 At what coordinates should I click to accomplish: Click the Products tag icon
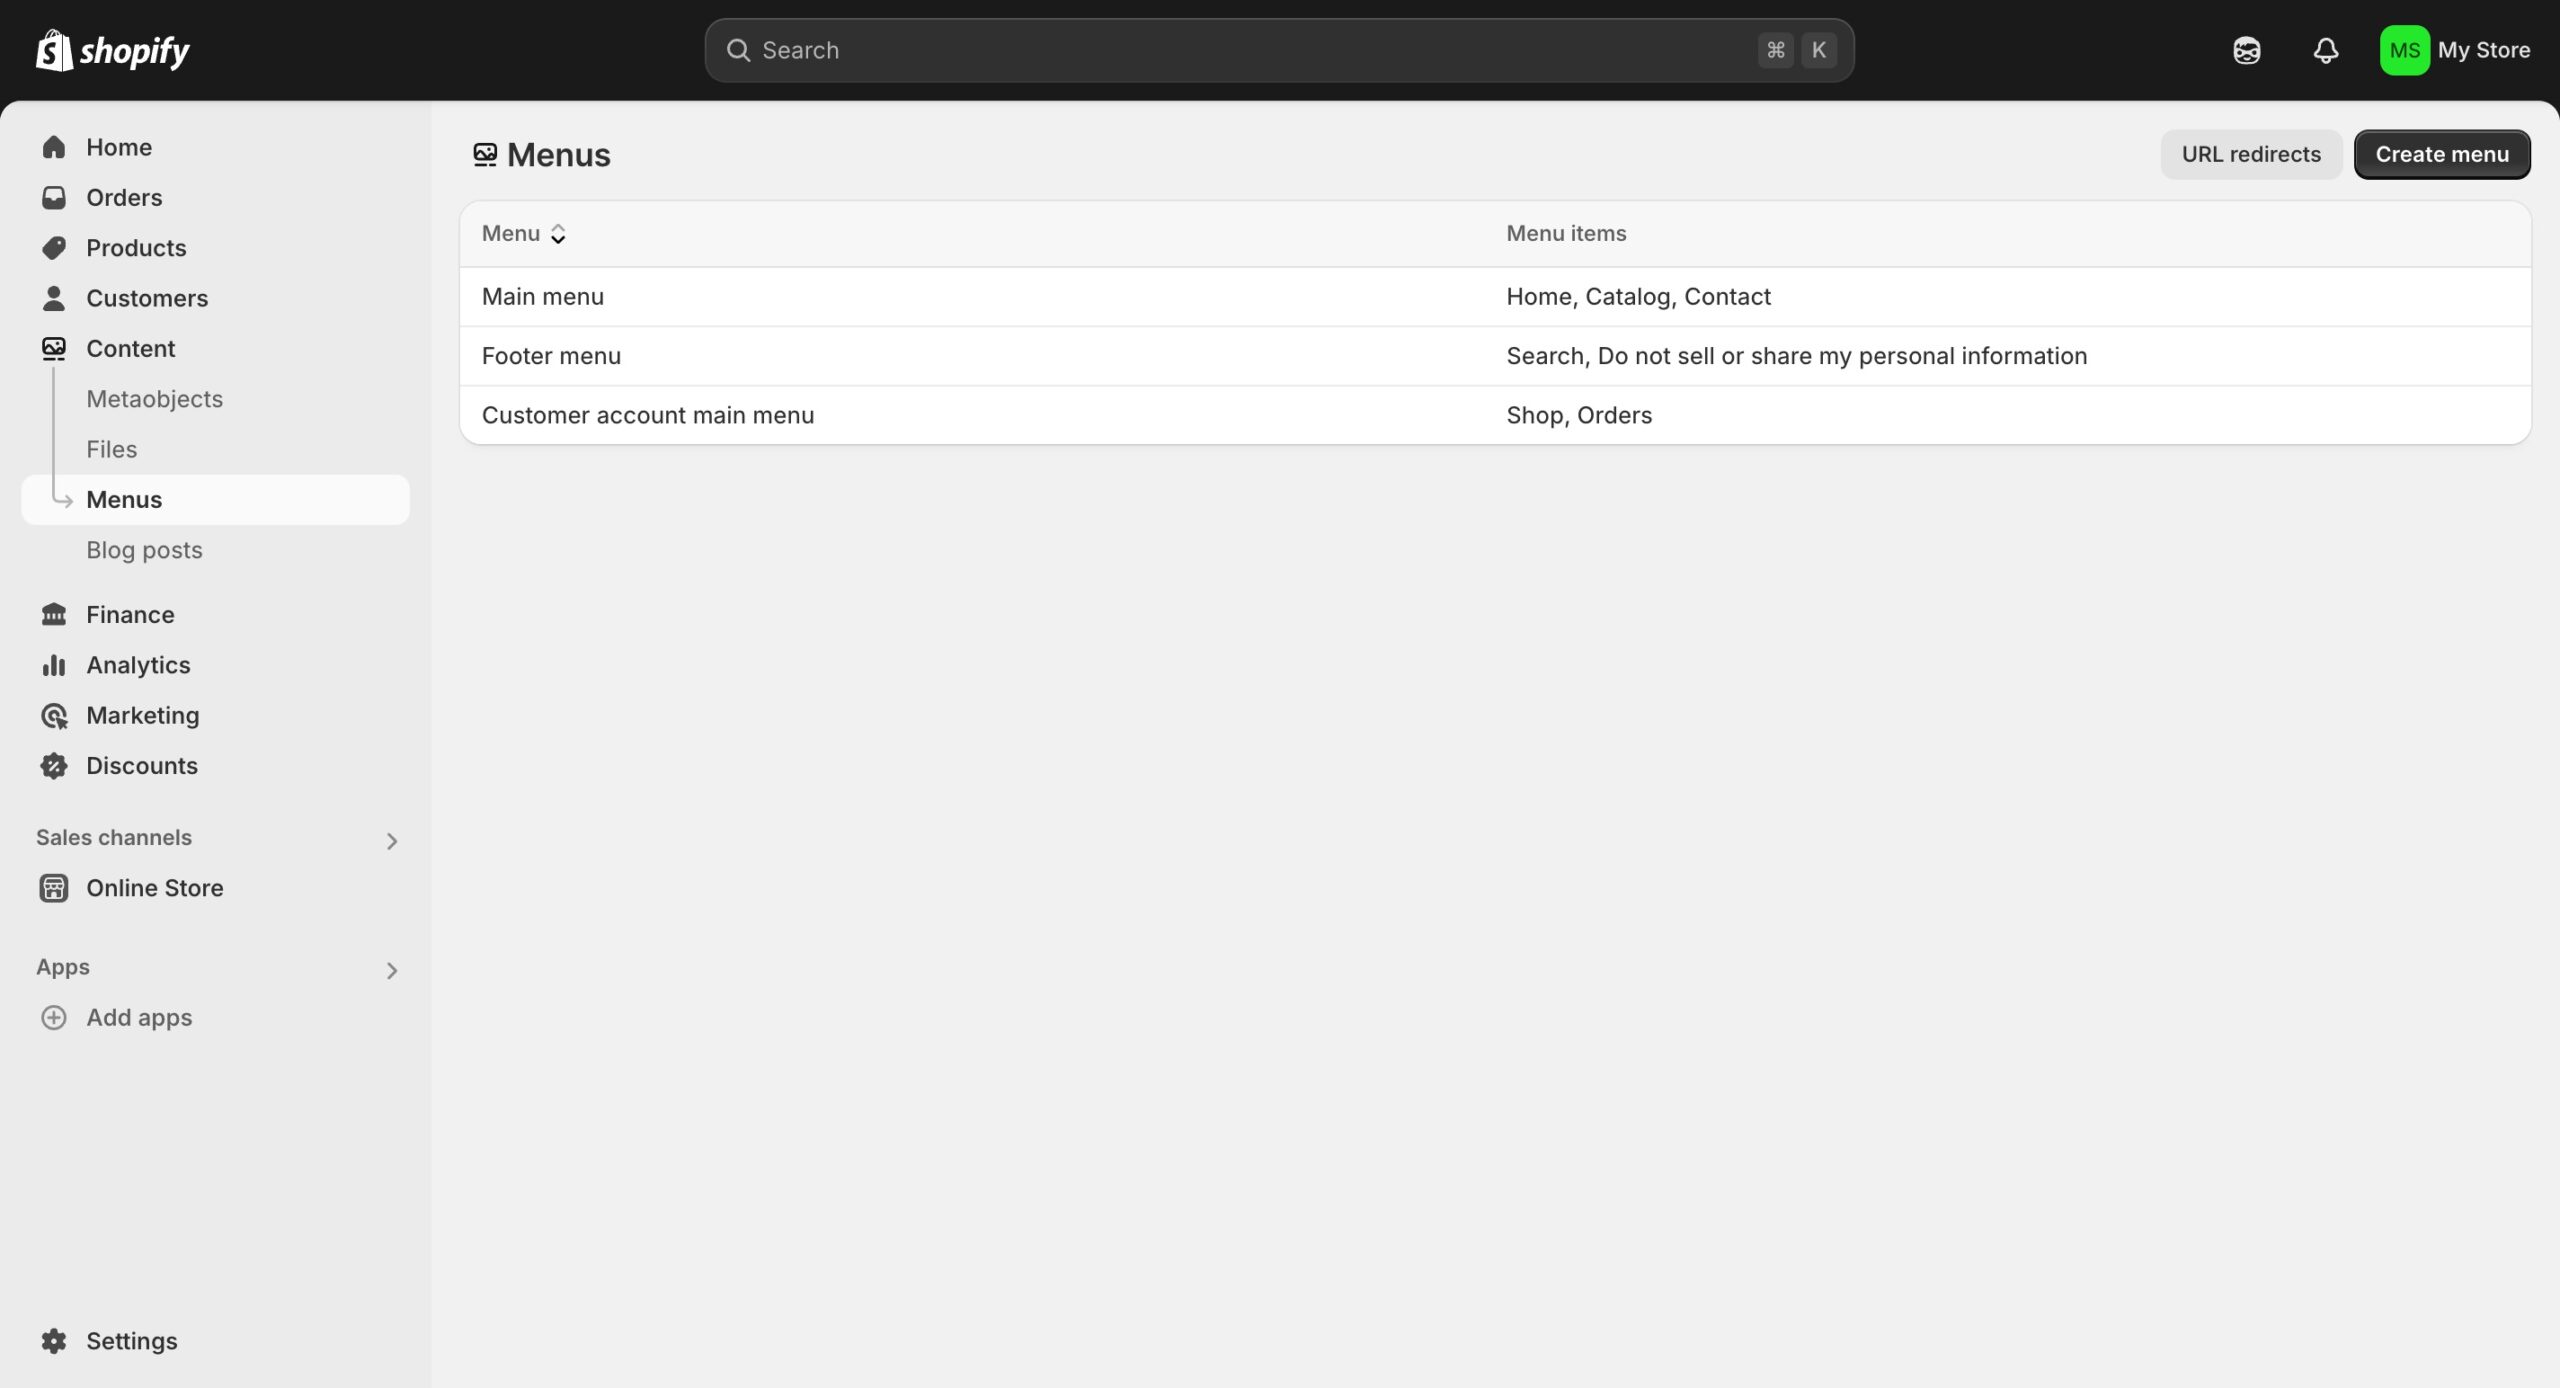[x=54, y=247]
